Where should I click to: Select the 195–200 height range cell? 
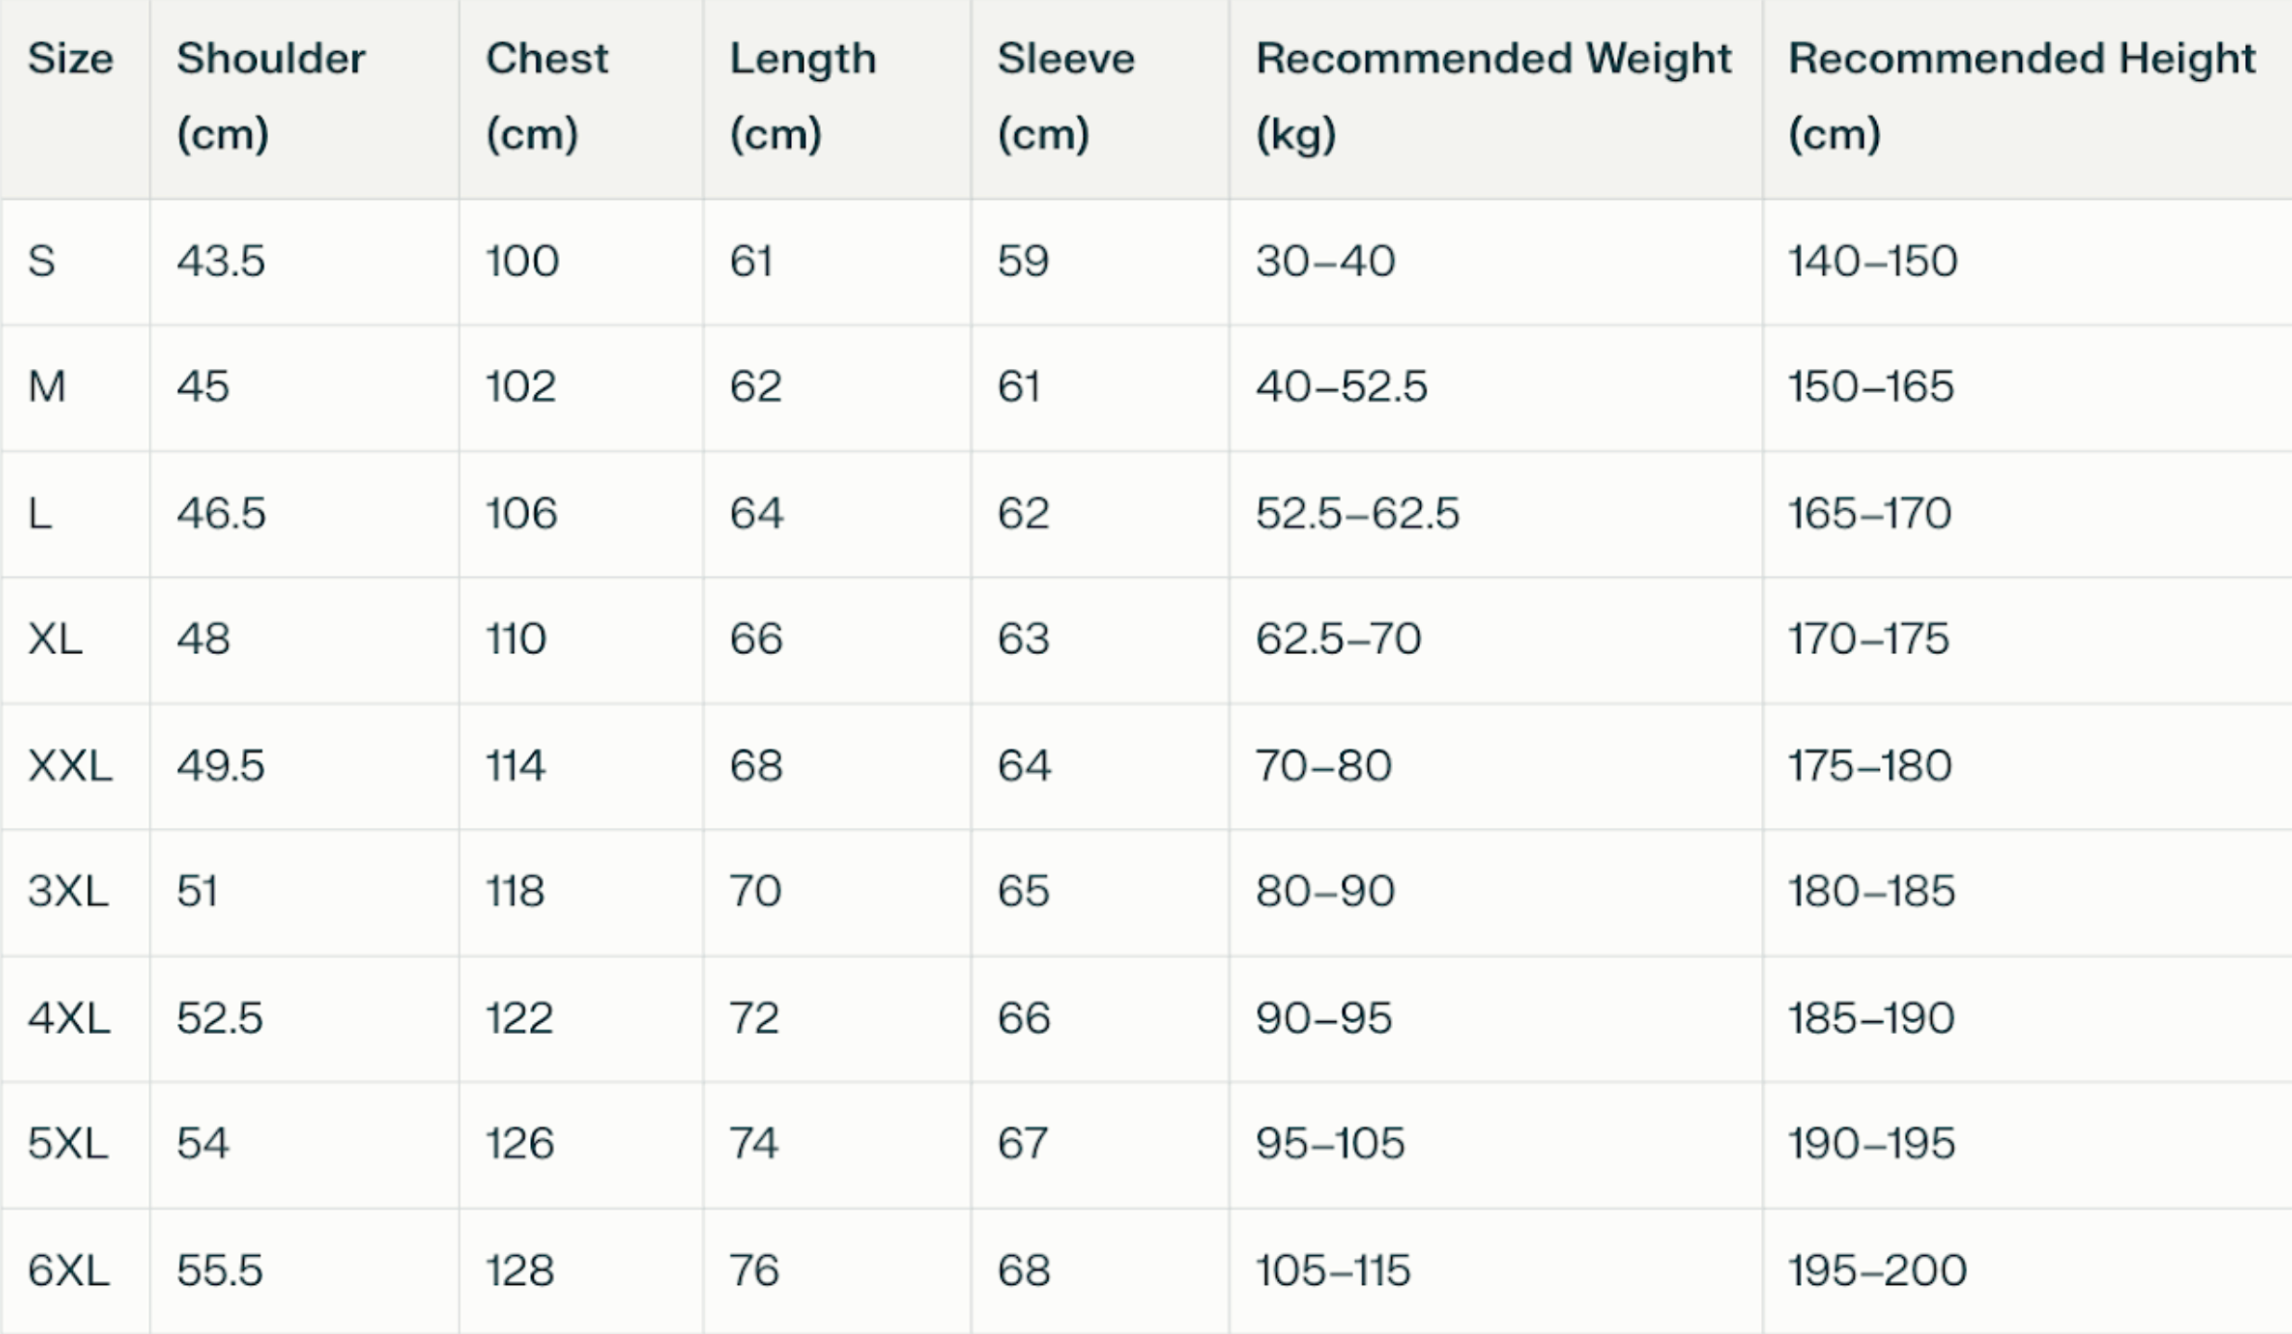click(x=1877, y=1271)
